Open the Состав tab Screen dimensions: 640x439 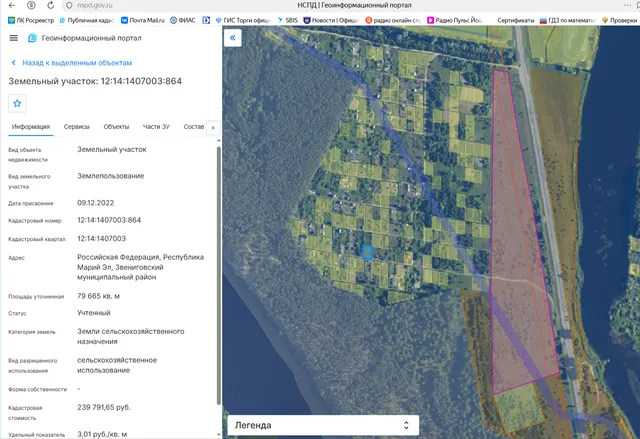[x=193, y=127]
